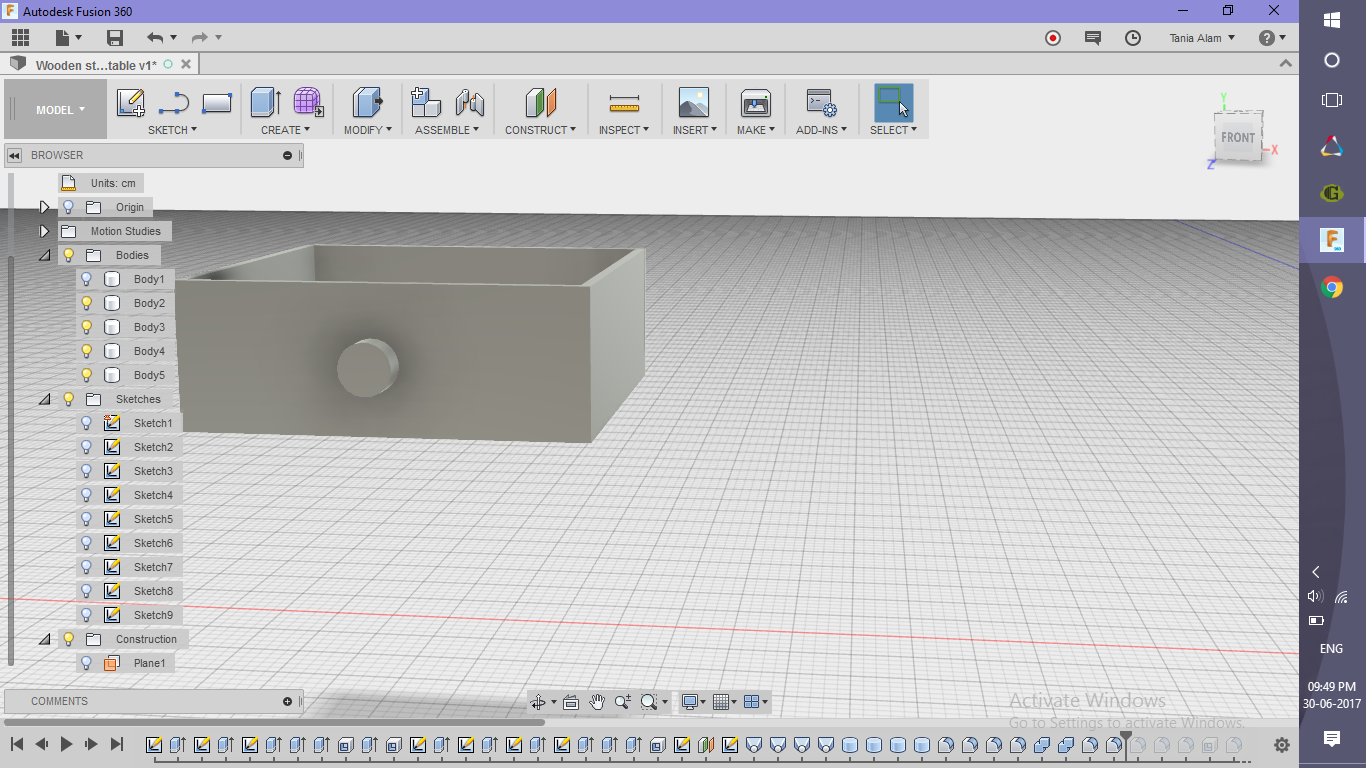
Task: Collapse the Construction folder
Action: [44, 639]
